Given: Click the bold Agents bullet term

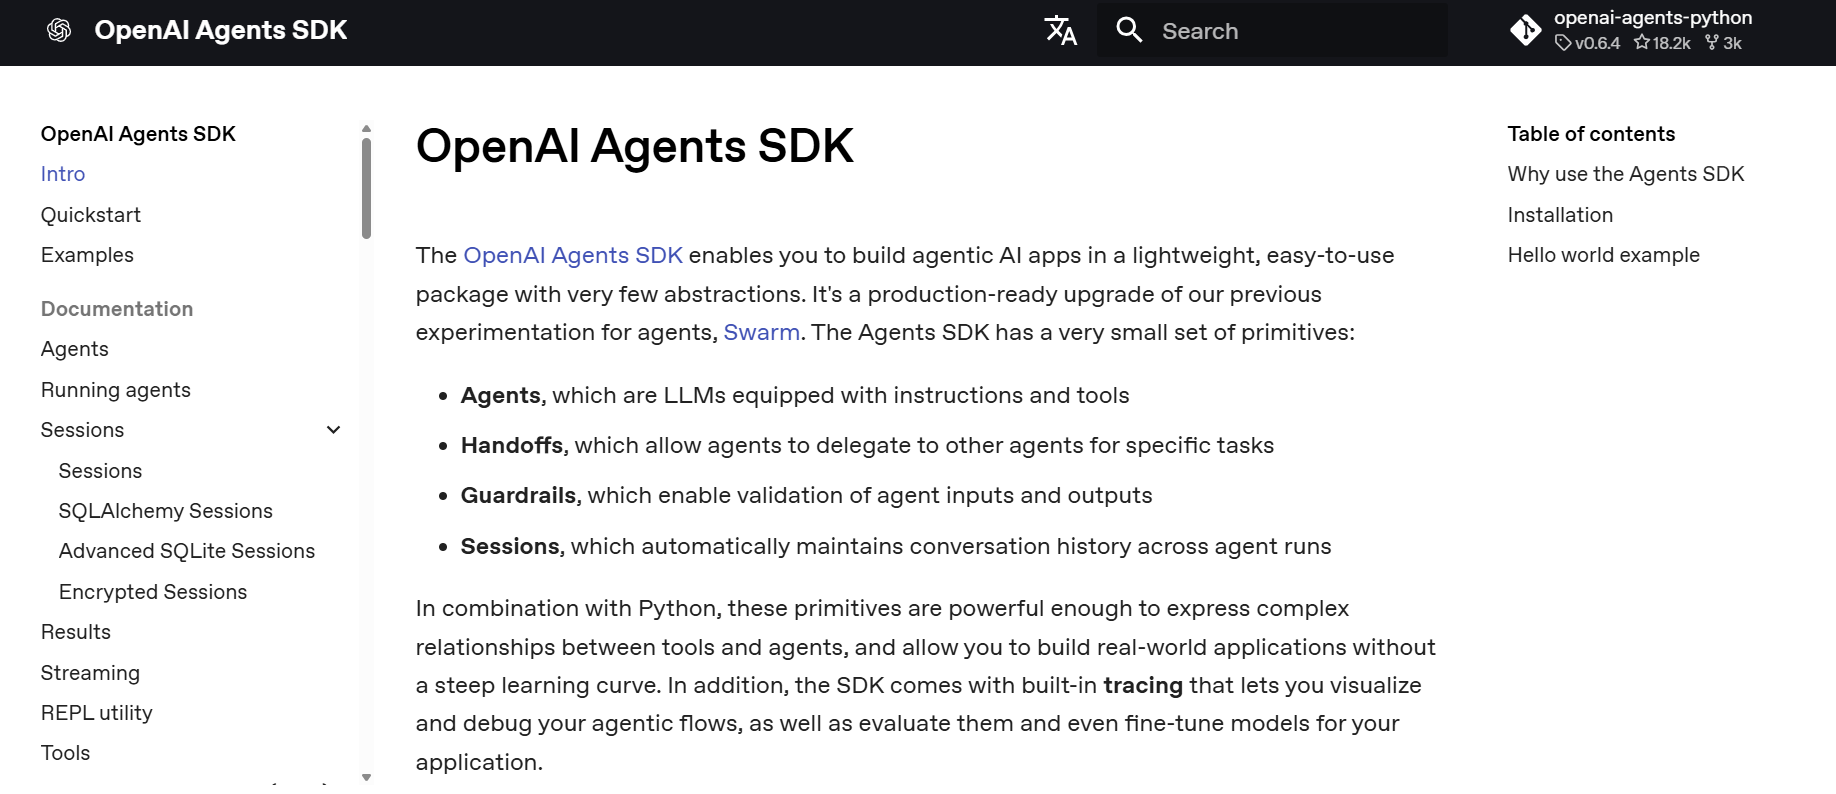Looking at the screenshot, I should [x=501, y=395].
